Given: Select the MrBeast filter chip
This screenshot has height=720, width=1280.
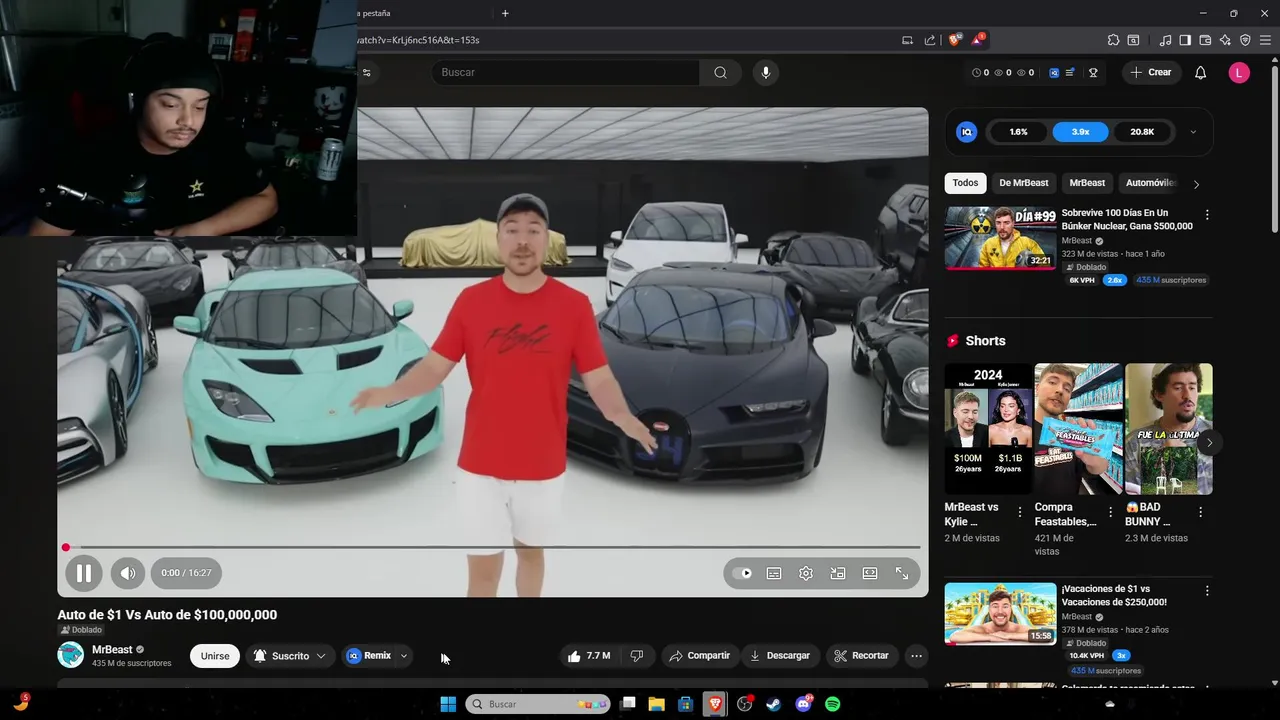Looking at the screenshot, I should [1087, 183].
